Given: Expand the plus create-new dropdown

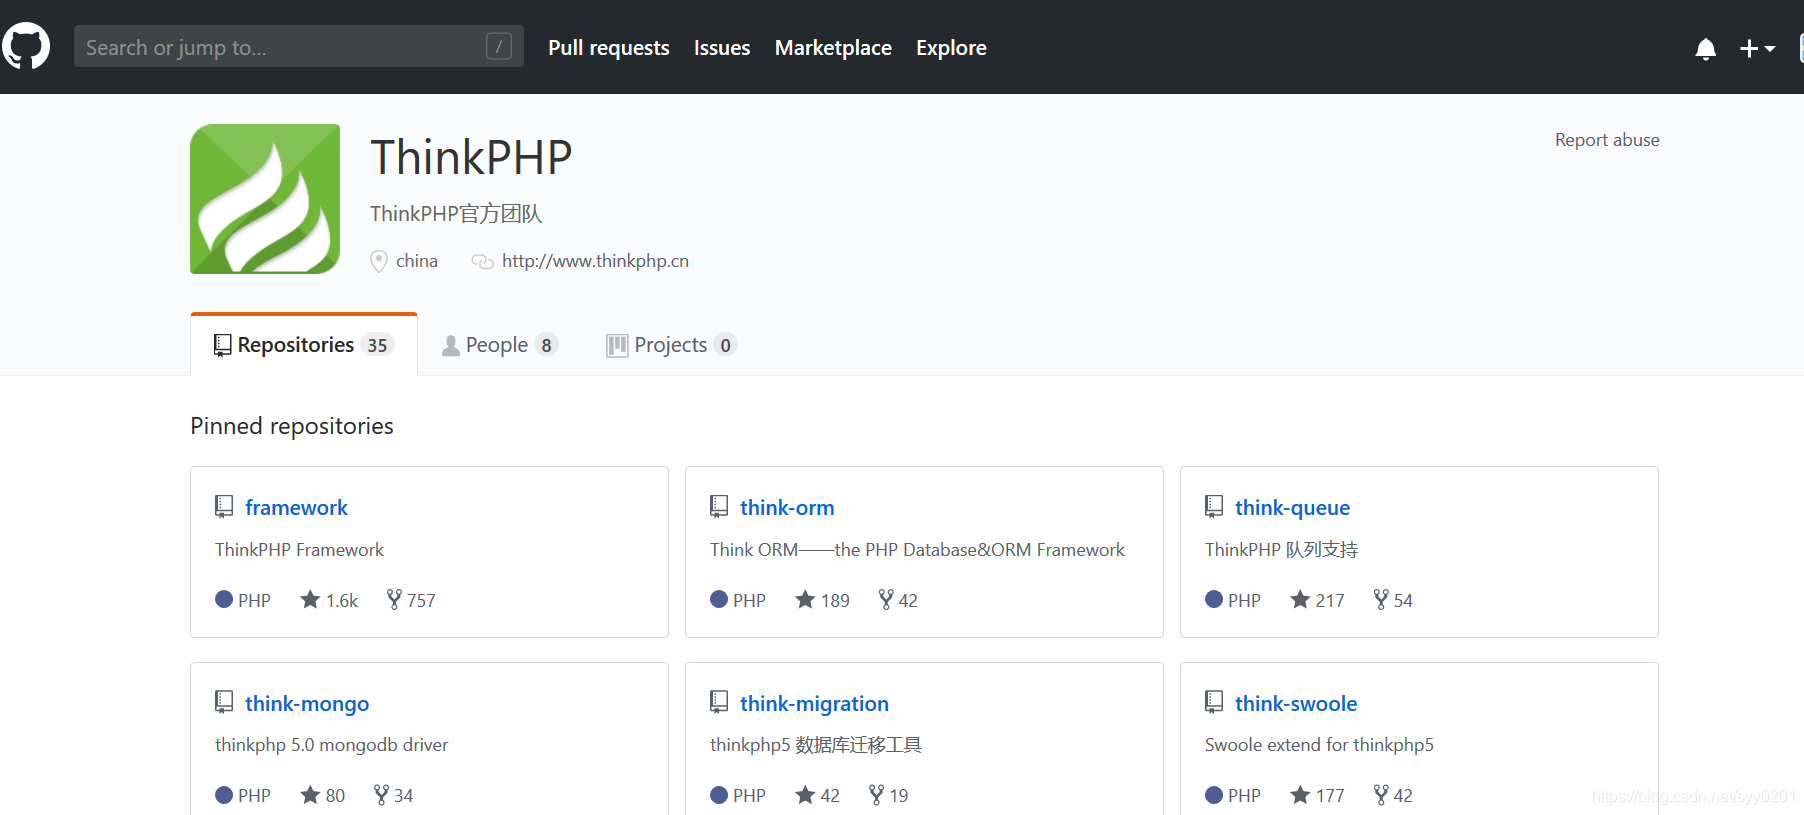Looking at the screenshot, I should (1757, 48).
